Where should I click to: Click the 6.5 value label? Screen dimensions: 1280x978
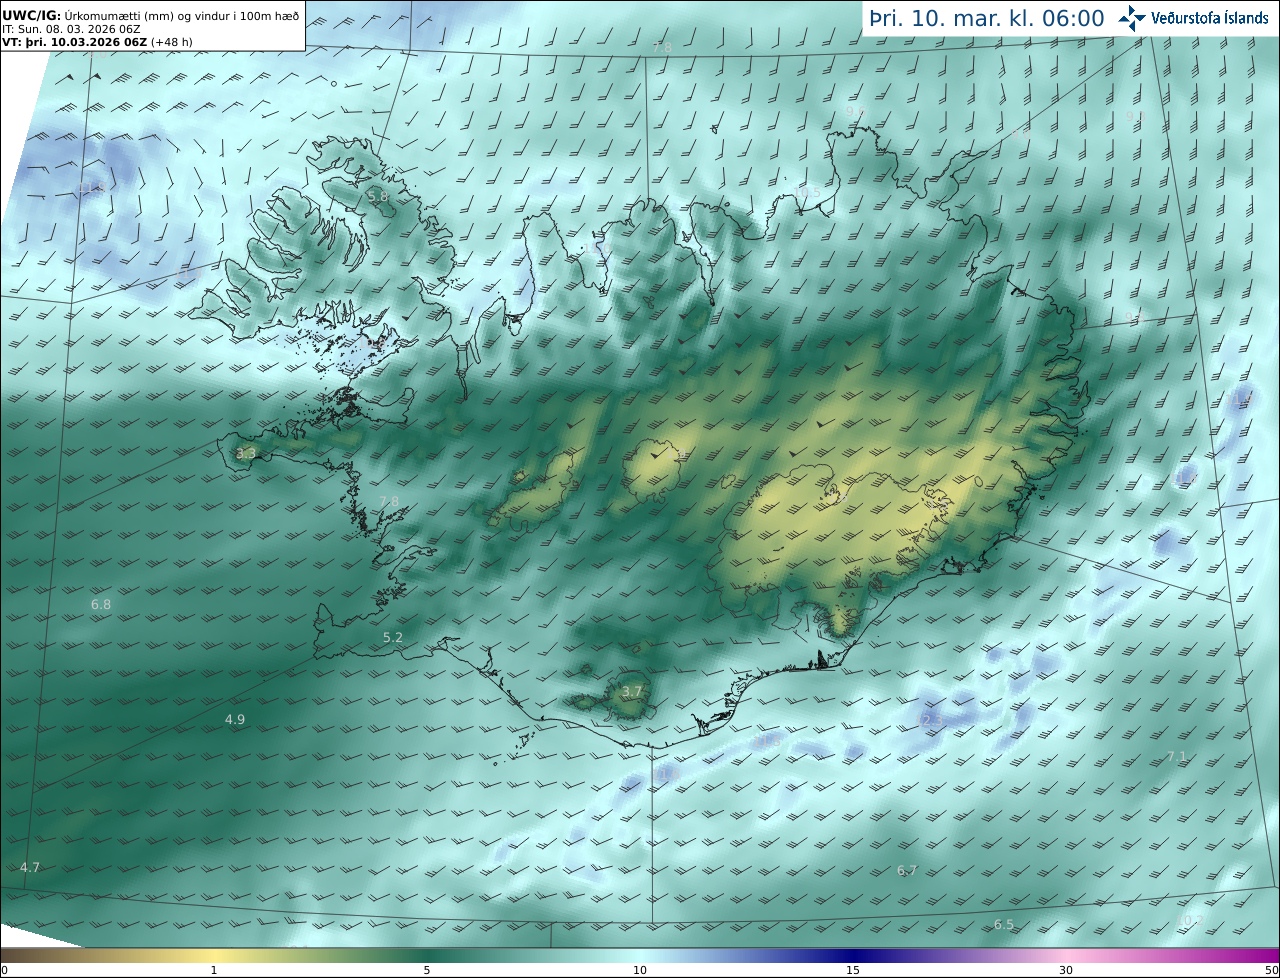[1004, 925]
